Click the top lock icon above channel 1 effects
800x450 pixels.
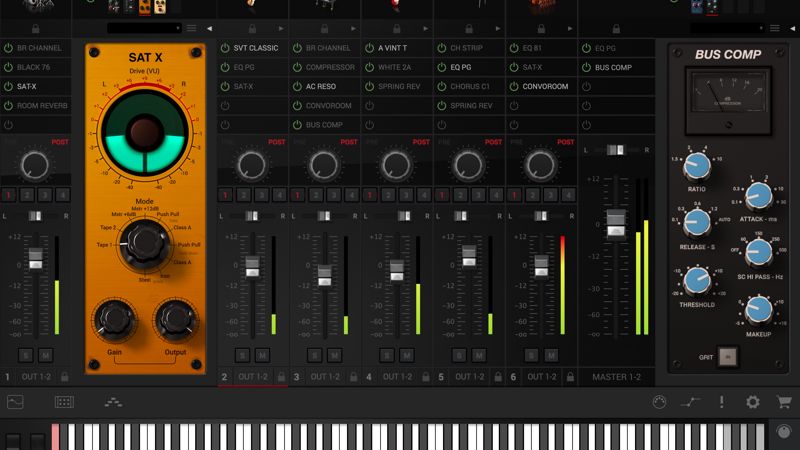[35, 29]
